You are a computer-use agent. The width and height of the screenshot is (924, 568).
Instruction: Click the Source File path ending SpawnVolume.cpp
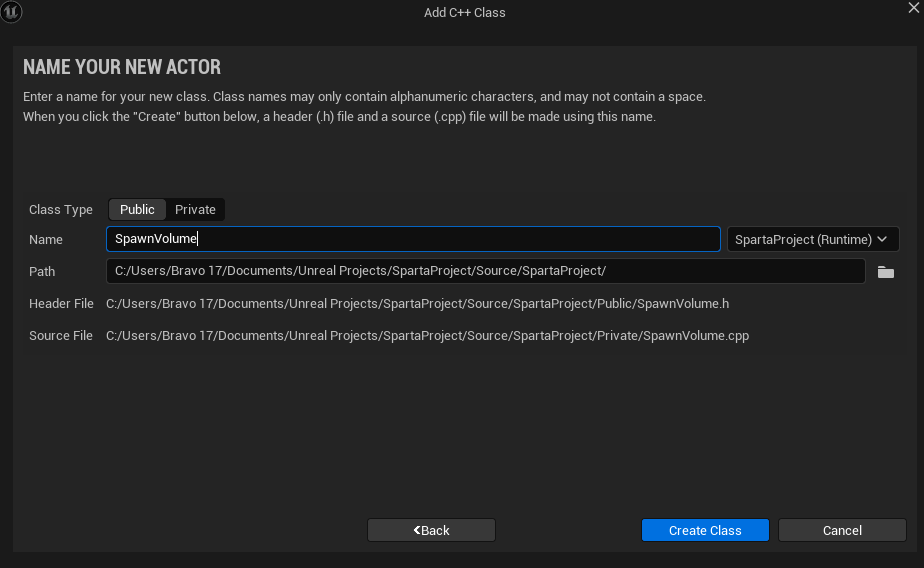[427, 335]
